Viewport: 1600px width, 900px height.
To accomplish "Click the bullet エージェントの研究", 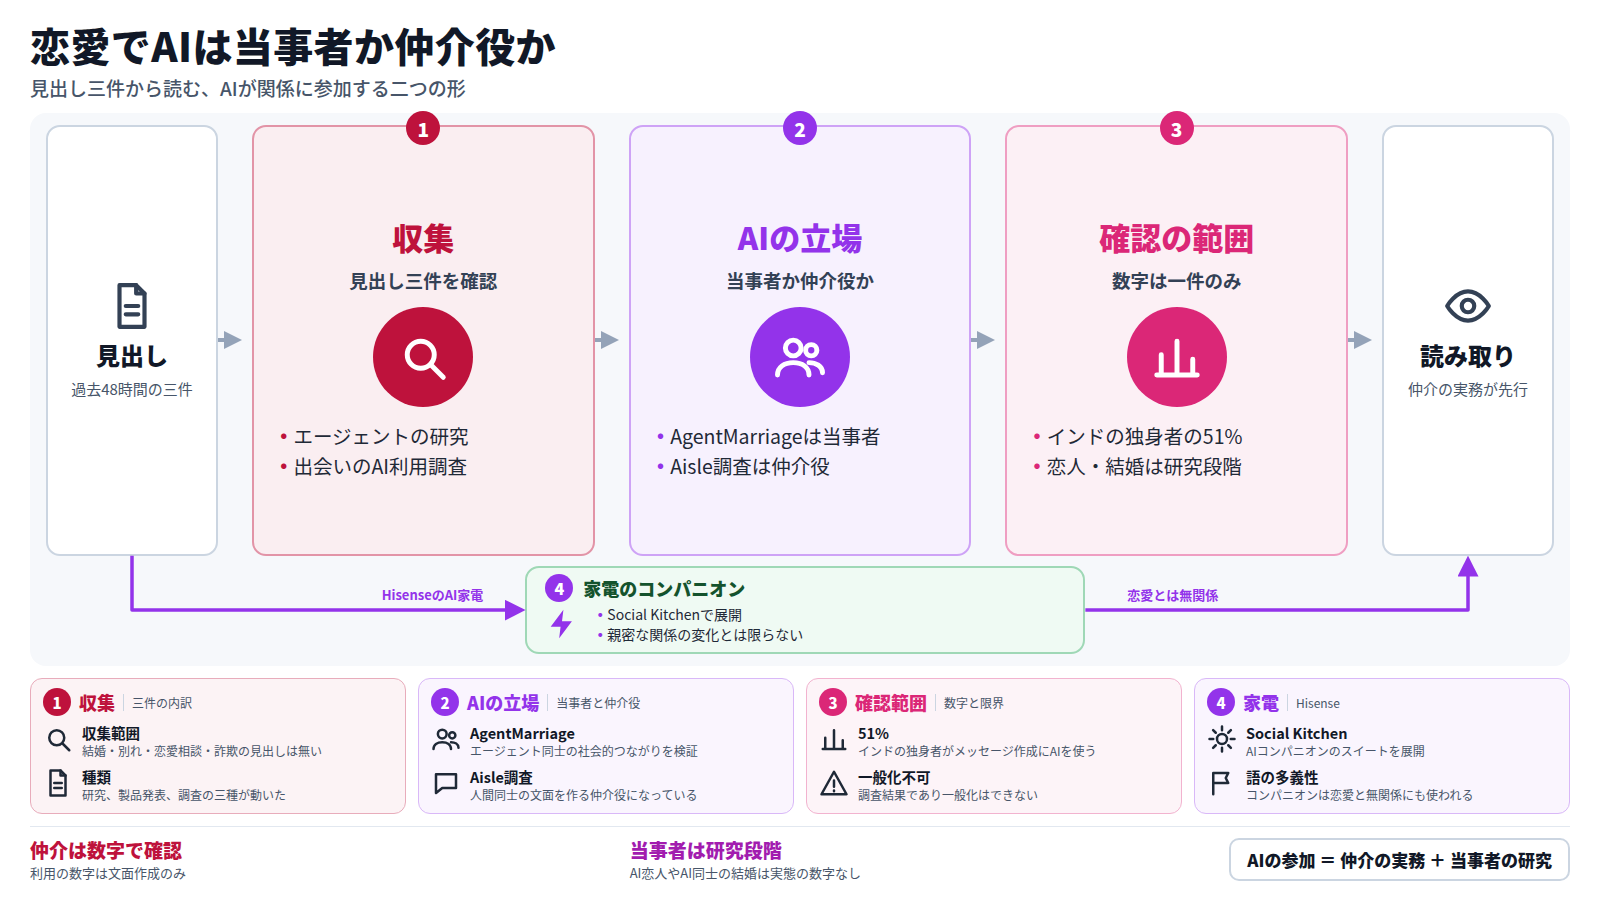I will 381,437.
